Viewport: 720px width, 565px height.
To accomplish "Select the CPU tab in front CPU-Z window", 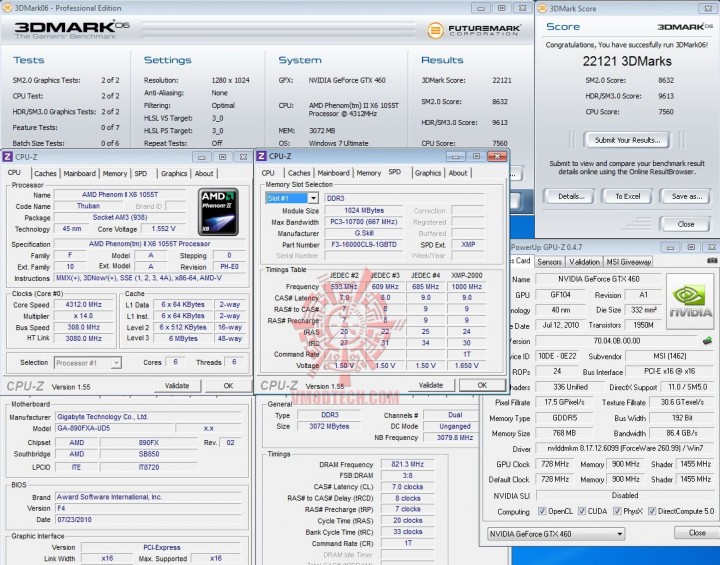I will click(x=268, y=173).
